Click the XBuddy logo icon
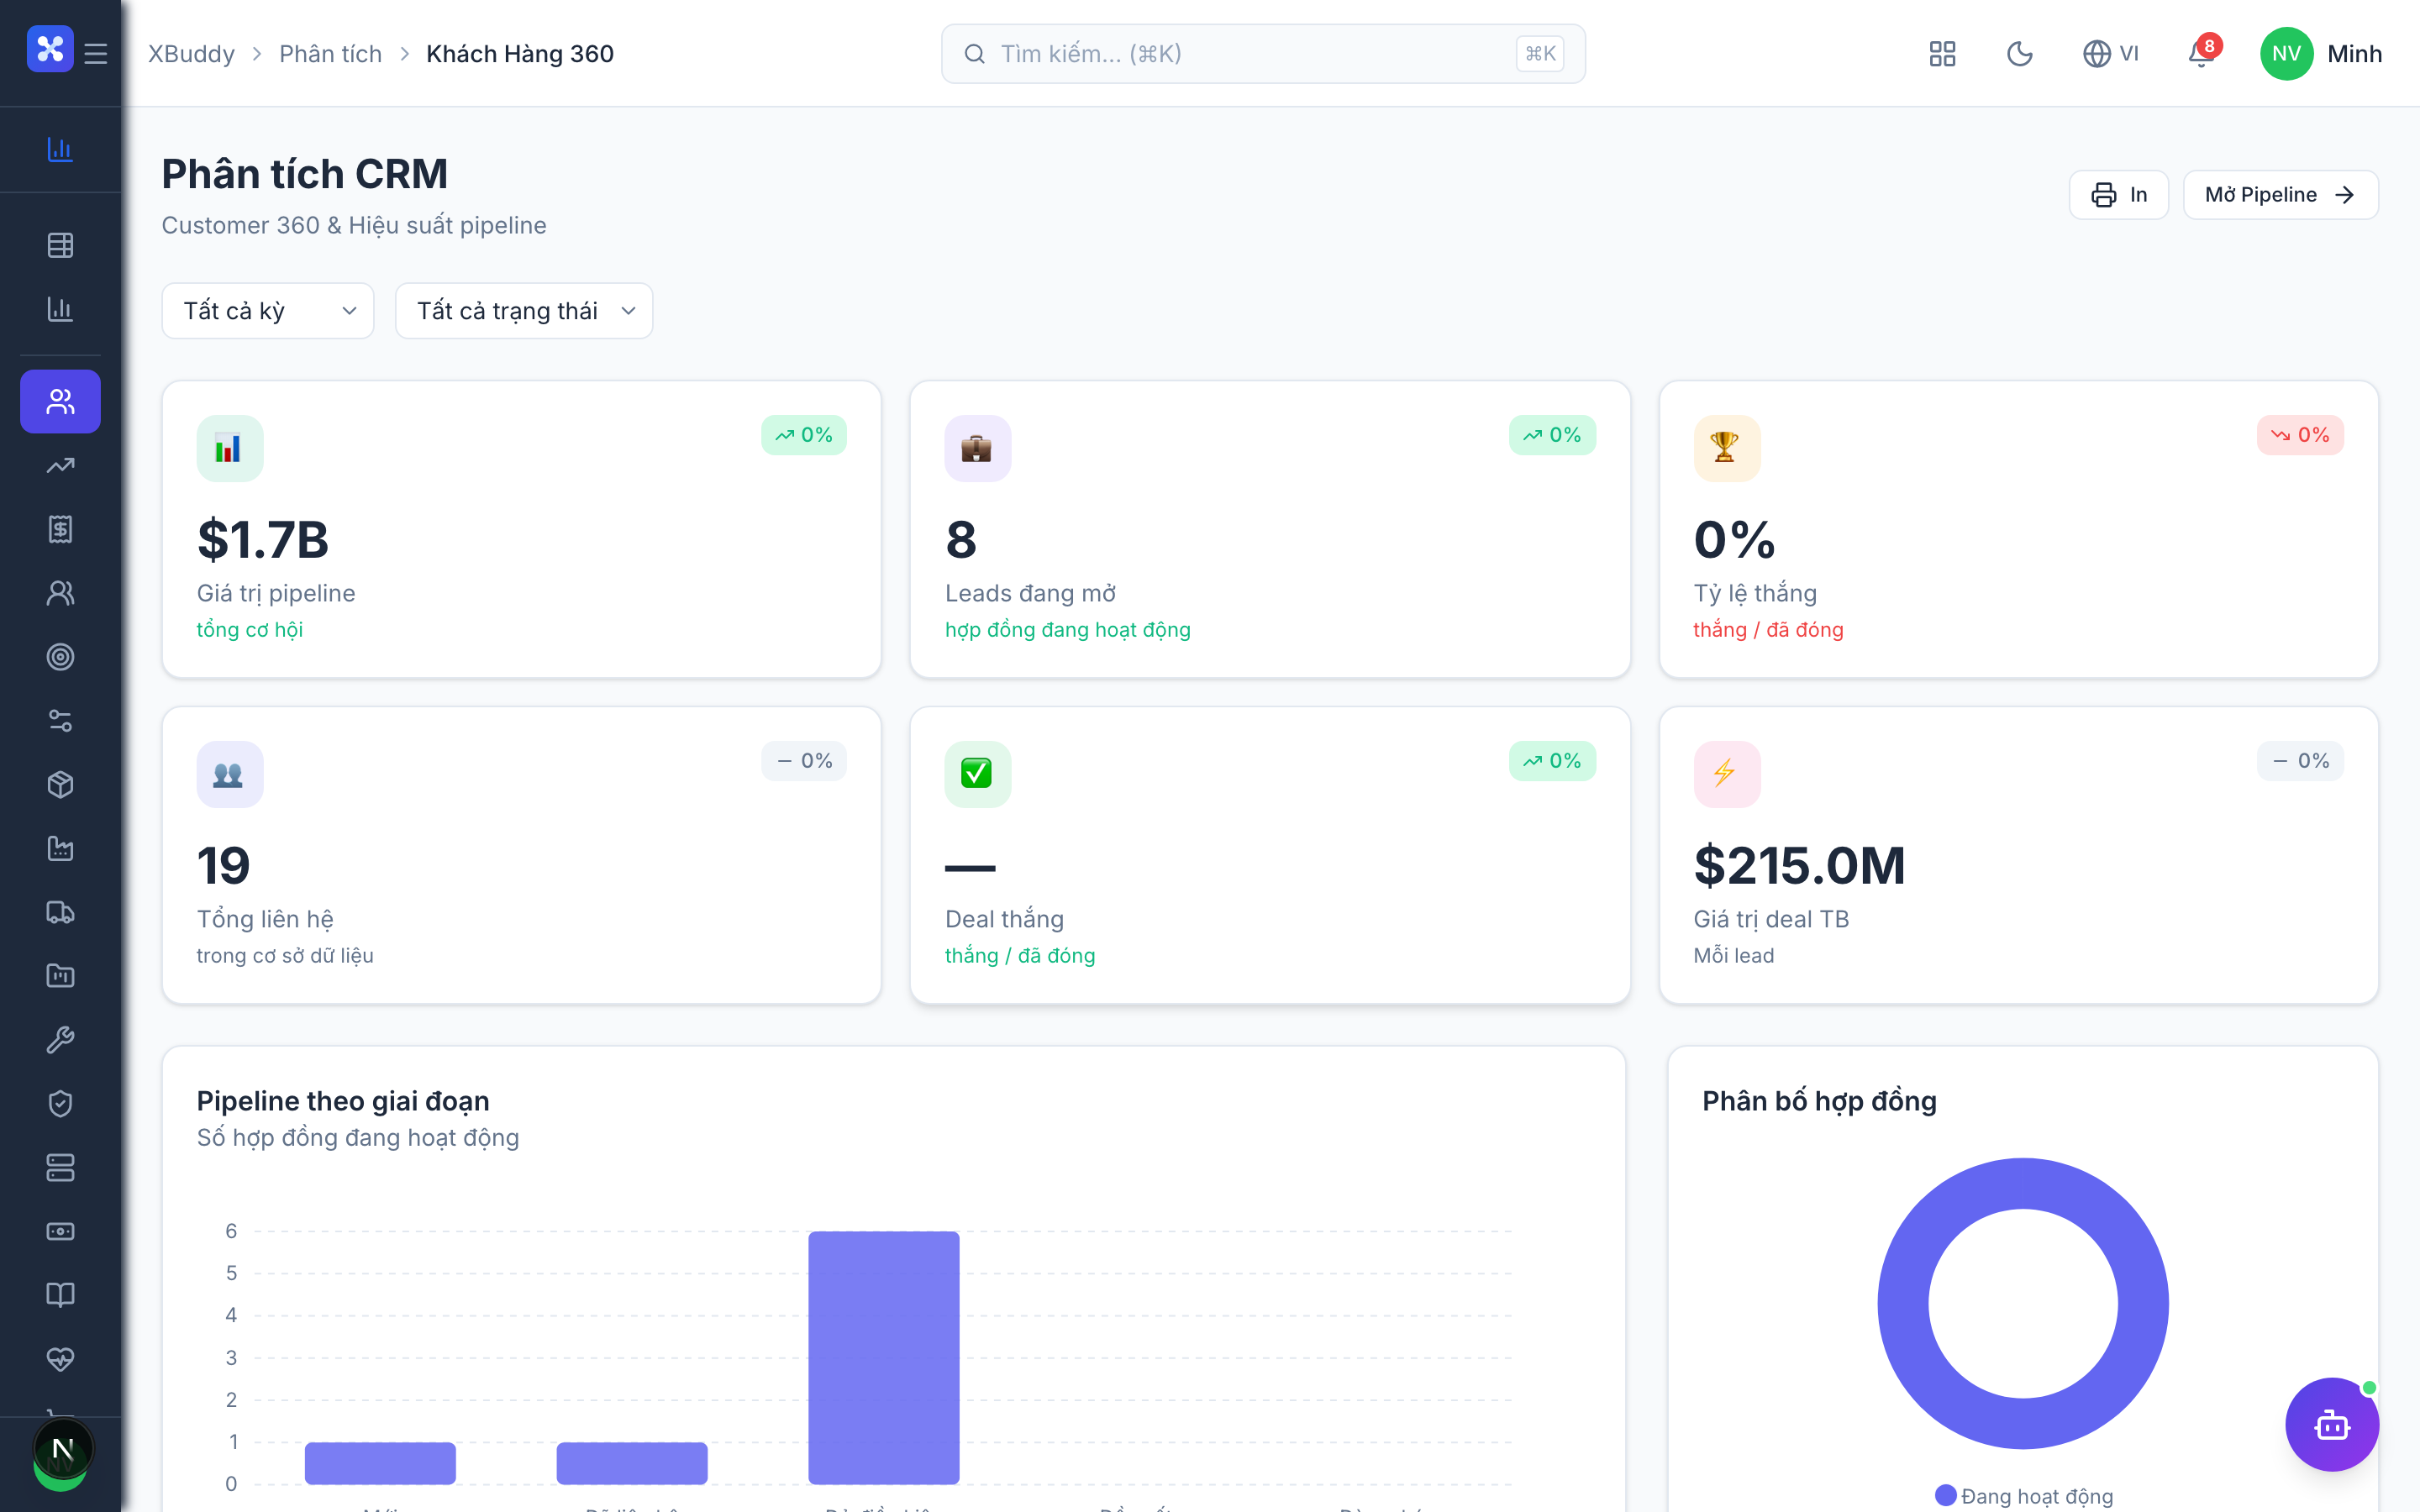2420x1512 pixels. 50,49
